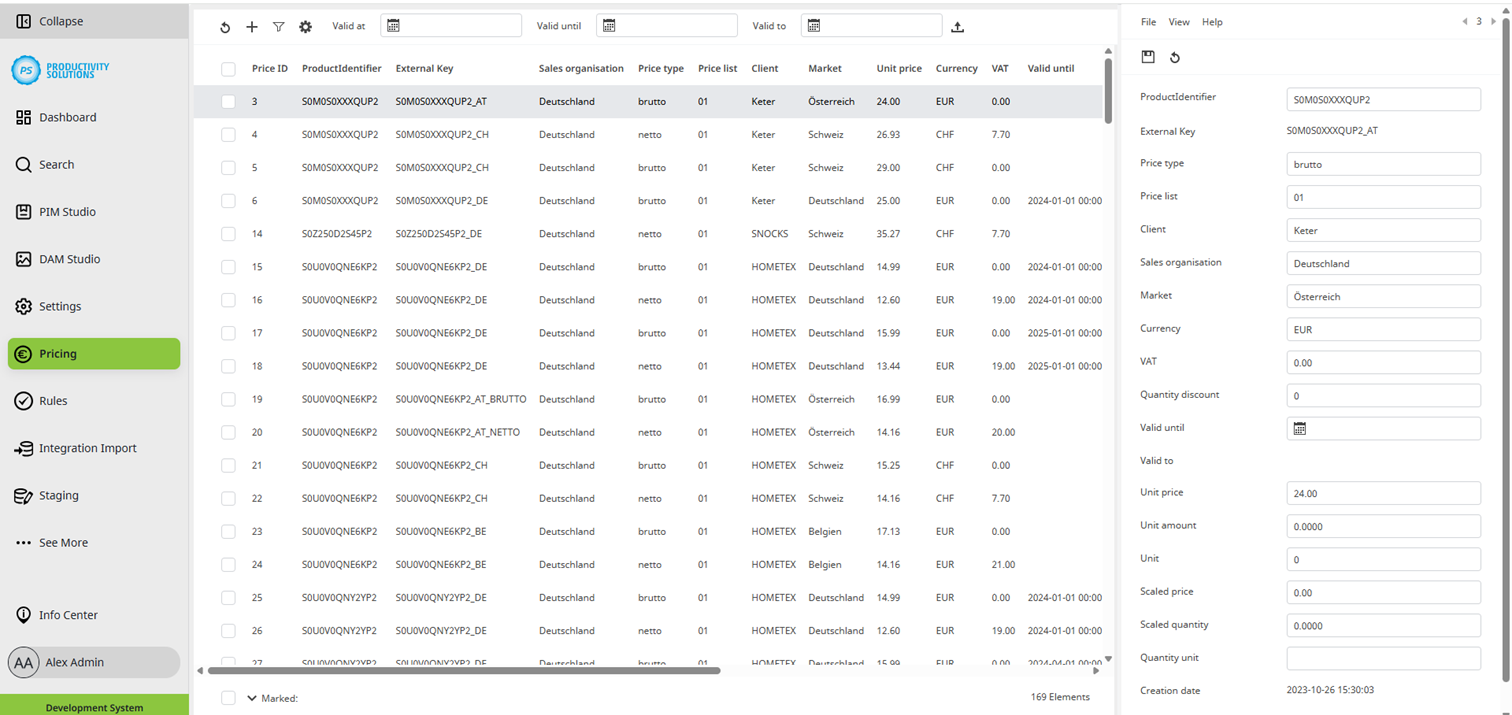Select all rows with the header checkbox
1512x715 pixels.
click(228, 68)
